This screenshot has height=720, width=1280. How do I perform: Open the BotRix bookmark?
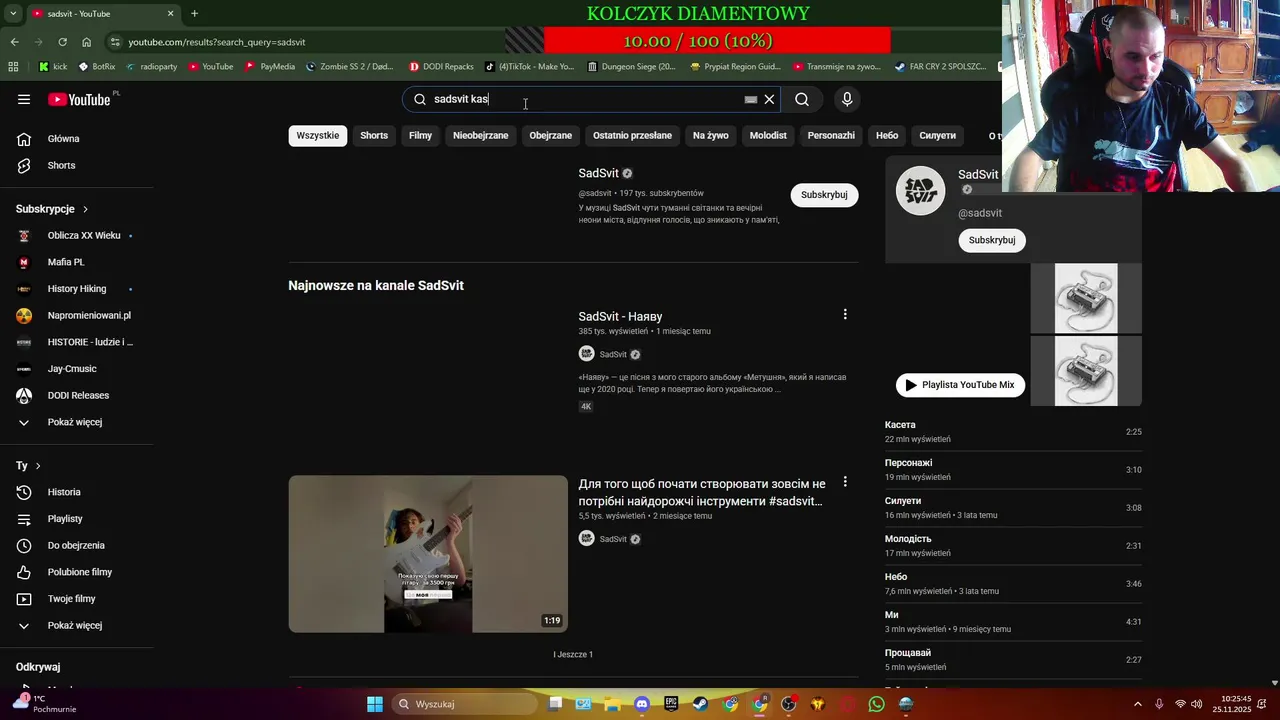click(x=97, y=67)
